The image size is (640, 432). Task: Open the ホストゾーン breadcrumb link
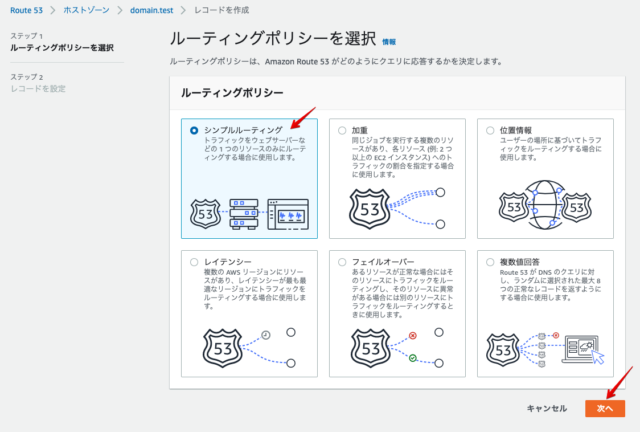click(87, 10)
